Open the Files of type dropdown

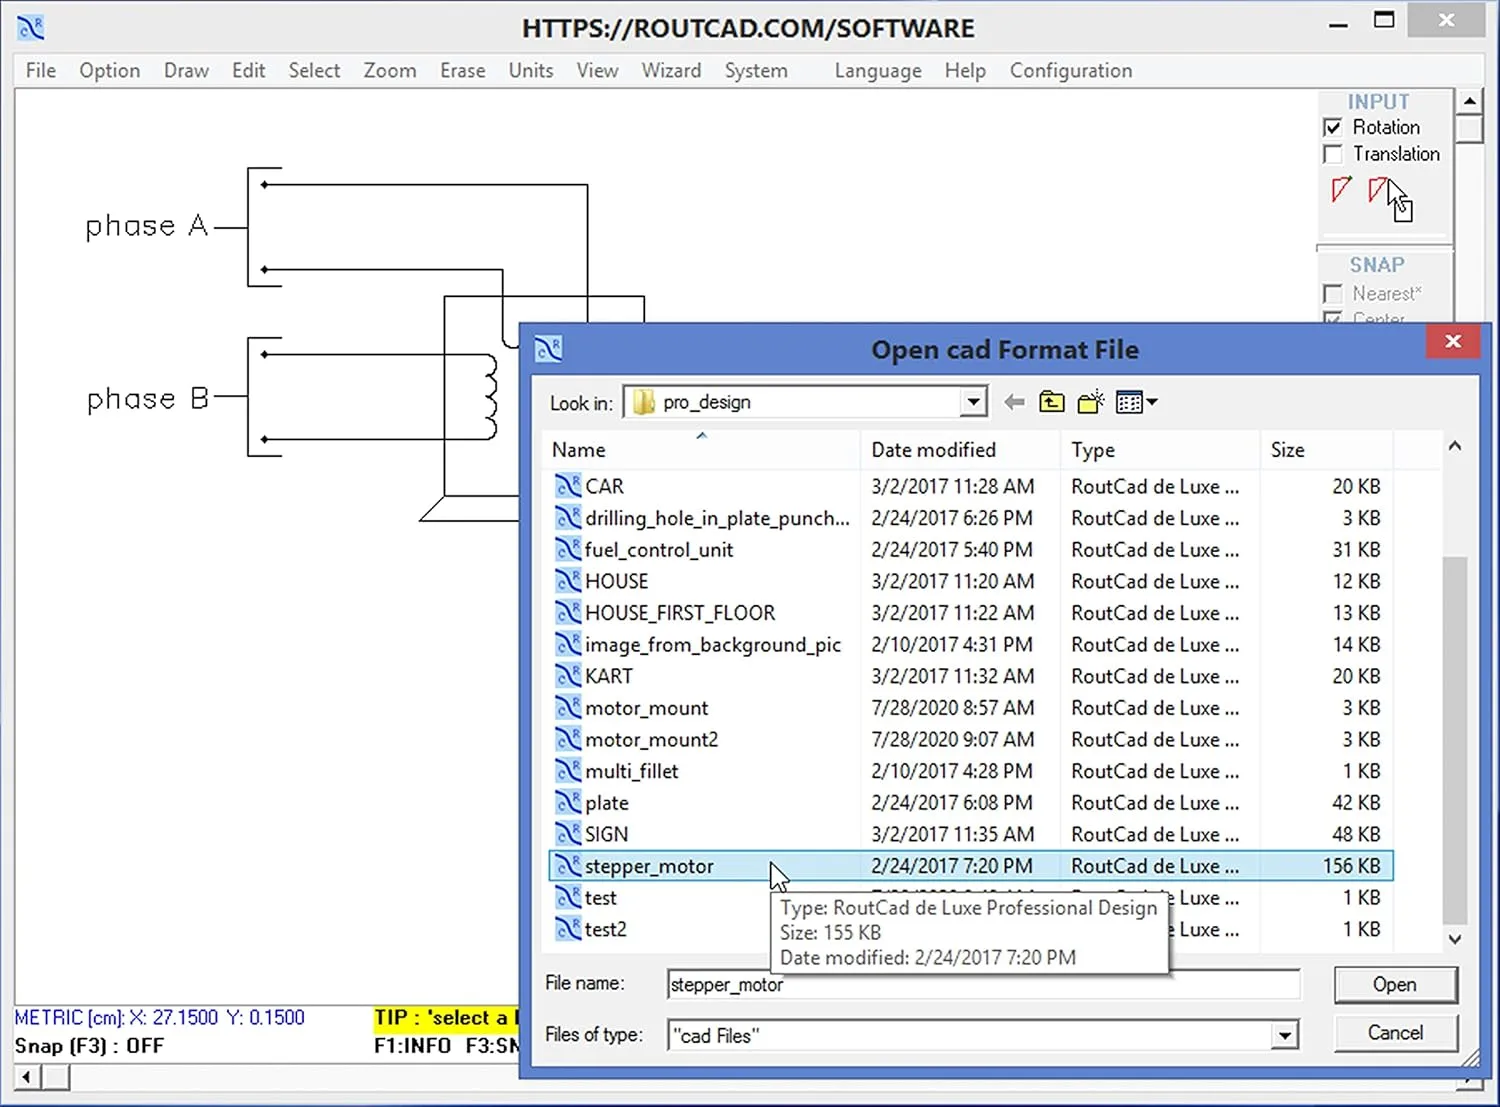1285,1035
